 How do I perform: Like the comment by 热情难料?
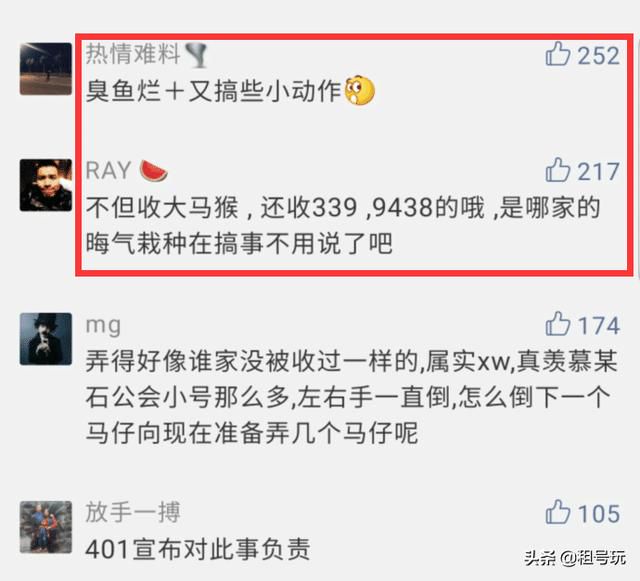[558, 54]
